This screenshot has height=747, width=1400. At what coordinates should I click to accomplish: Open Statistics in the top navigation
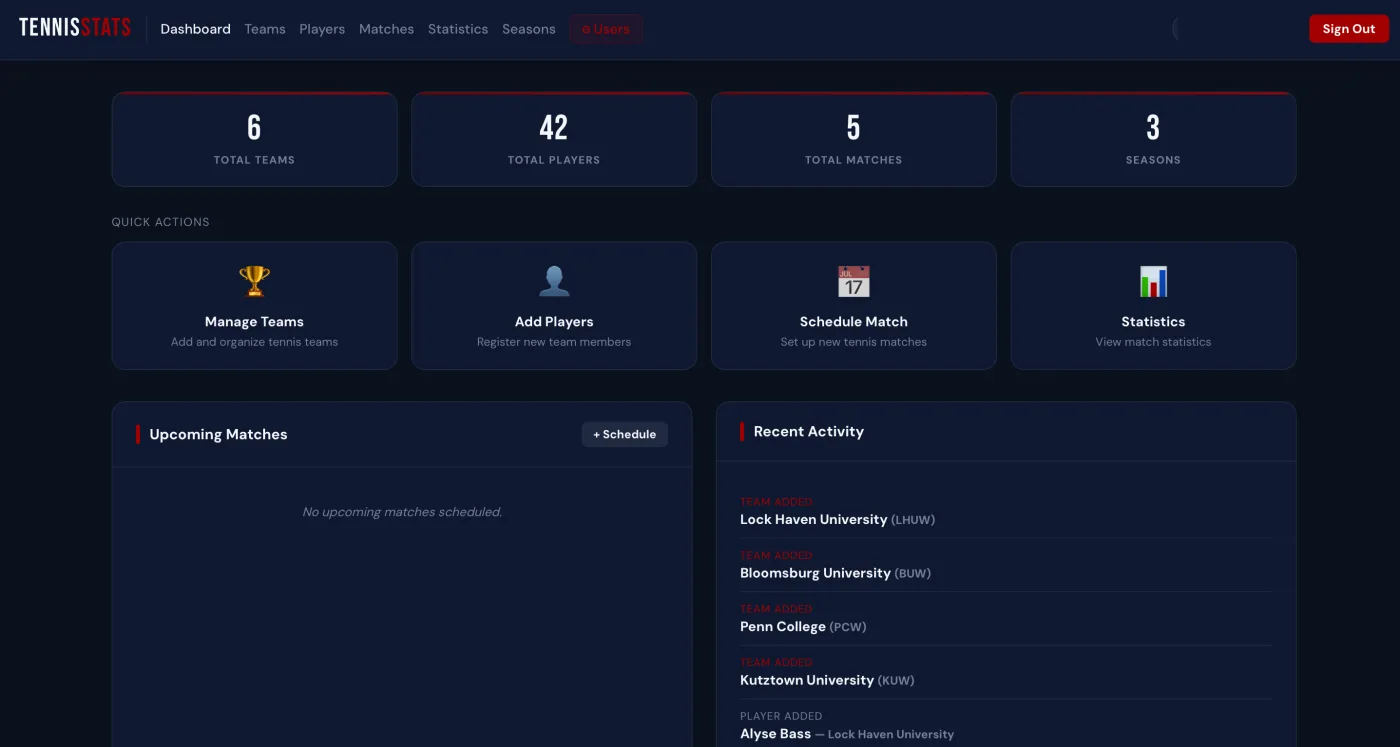click(458, 29)
